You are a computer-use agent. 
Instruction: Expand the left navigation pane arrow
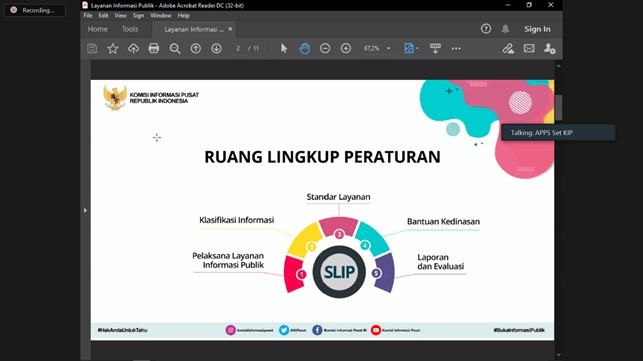(85, 210)
